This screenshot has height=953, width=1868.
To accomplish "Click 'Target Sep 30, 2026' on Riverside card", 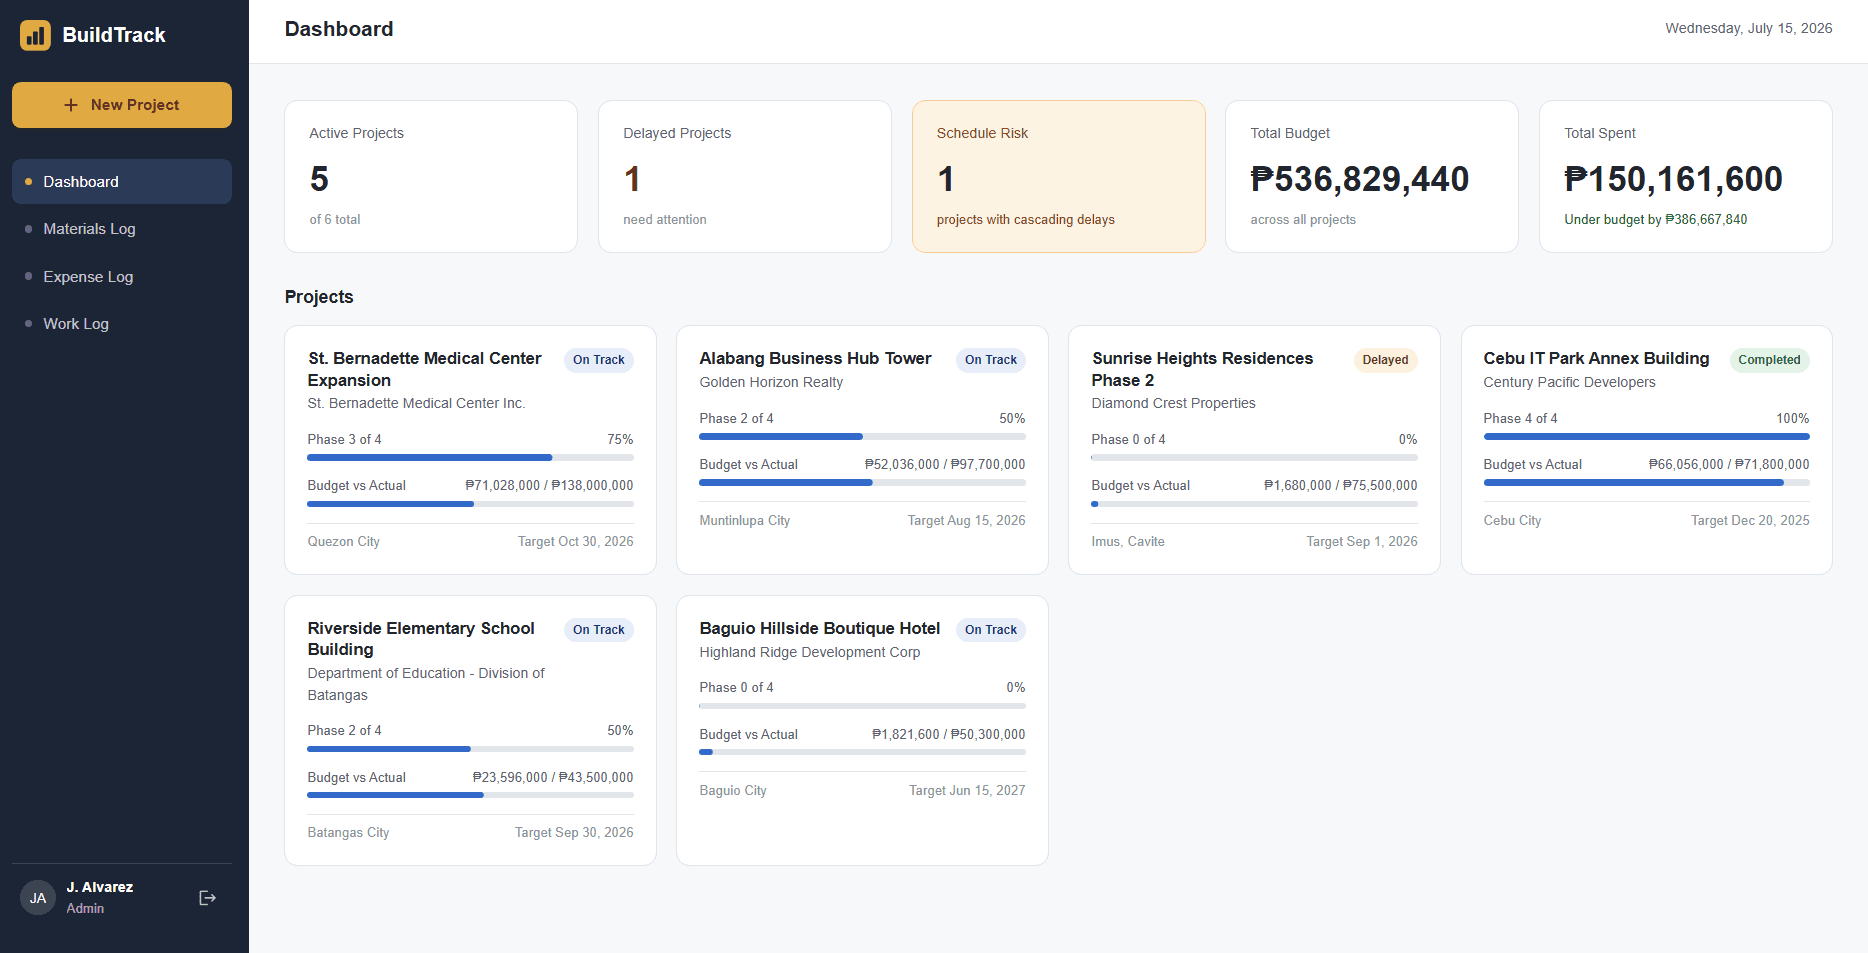I will pos(574,833).
